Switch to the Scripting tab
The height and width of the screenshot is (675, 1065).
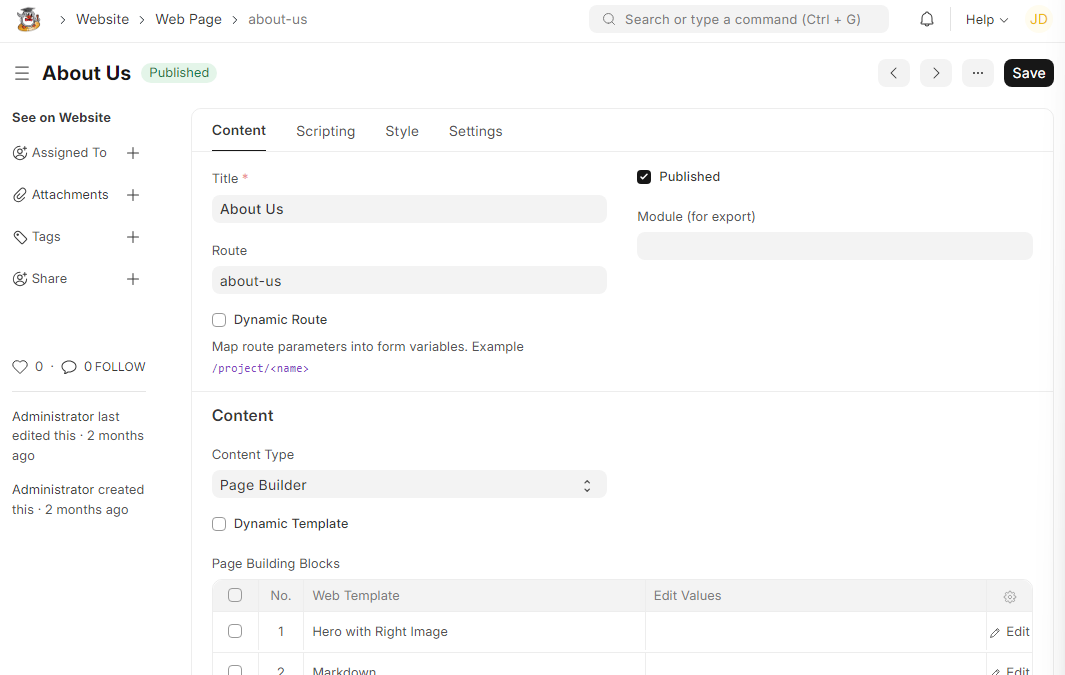pos(325,131)
